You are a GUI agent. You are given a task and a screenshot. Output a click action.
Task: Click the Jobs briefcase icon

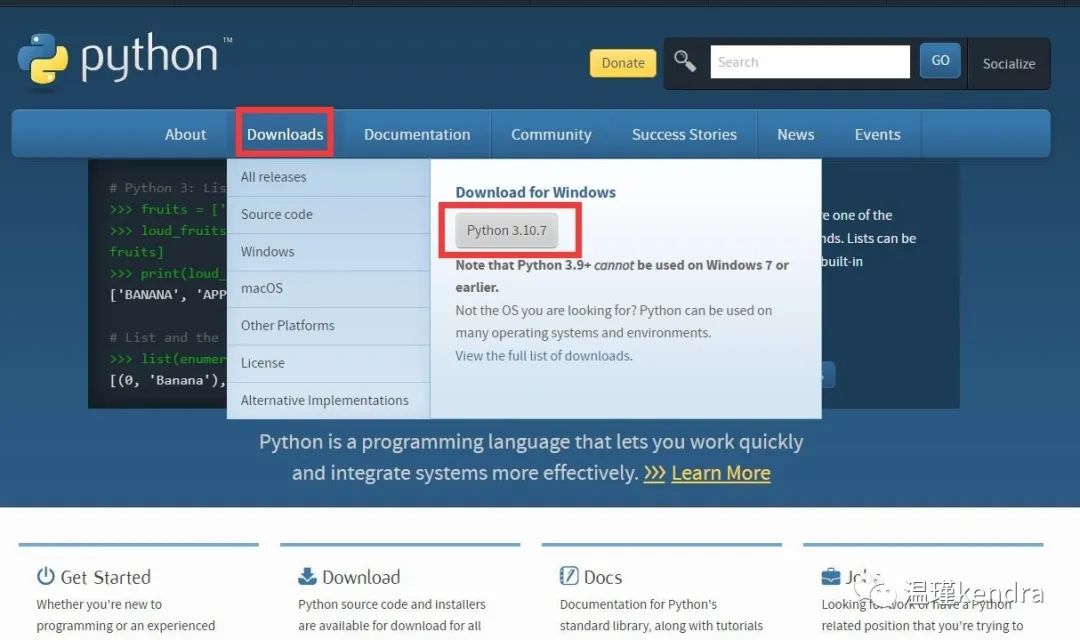[x=831, y=576]
